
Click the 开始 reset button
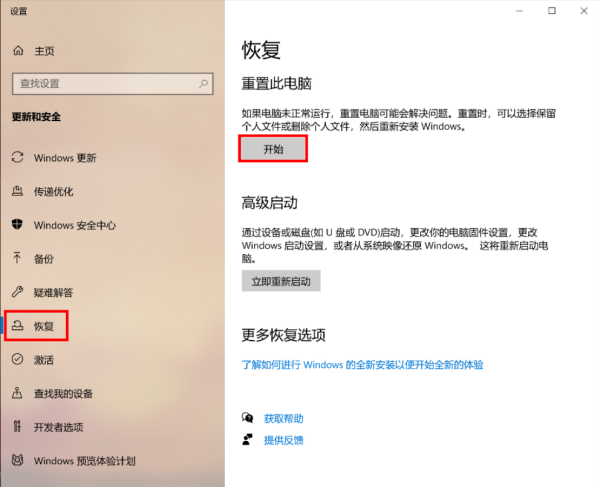click(273, 149)
